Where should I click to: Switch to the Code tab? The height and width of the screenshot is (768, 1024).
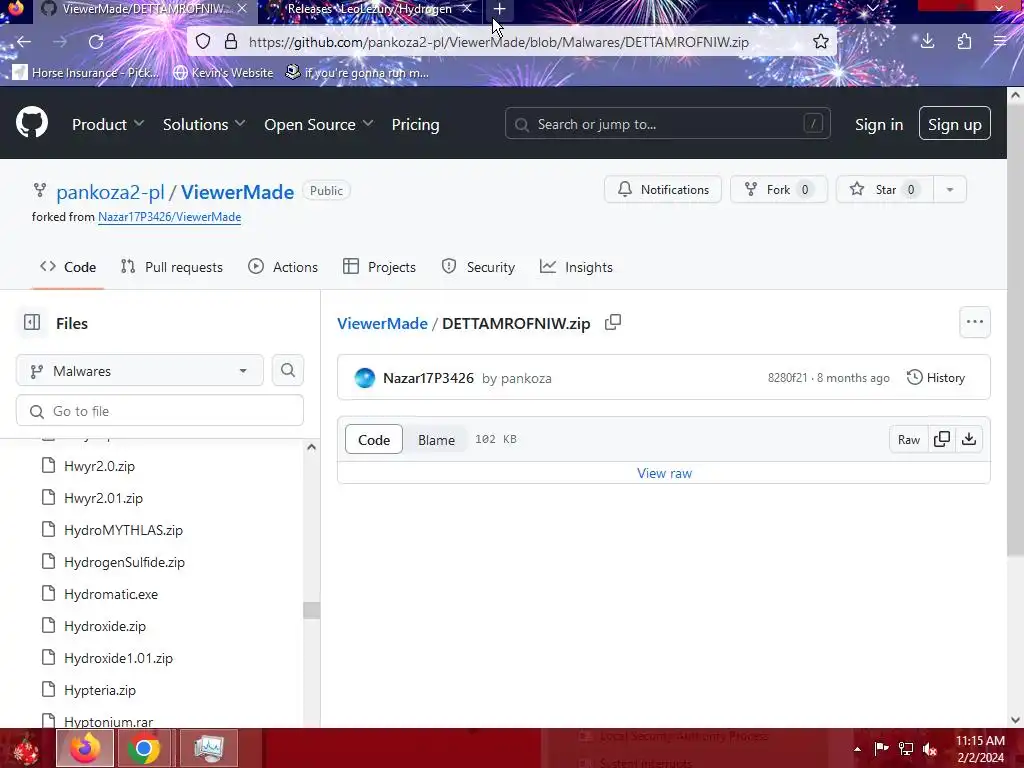point(68,267)
